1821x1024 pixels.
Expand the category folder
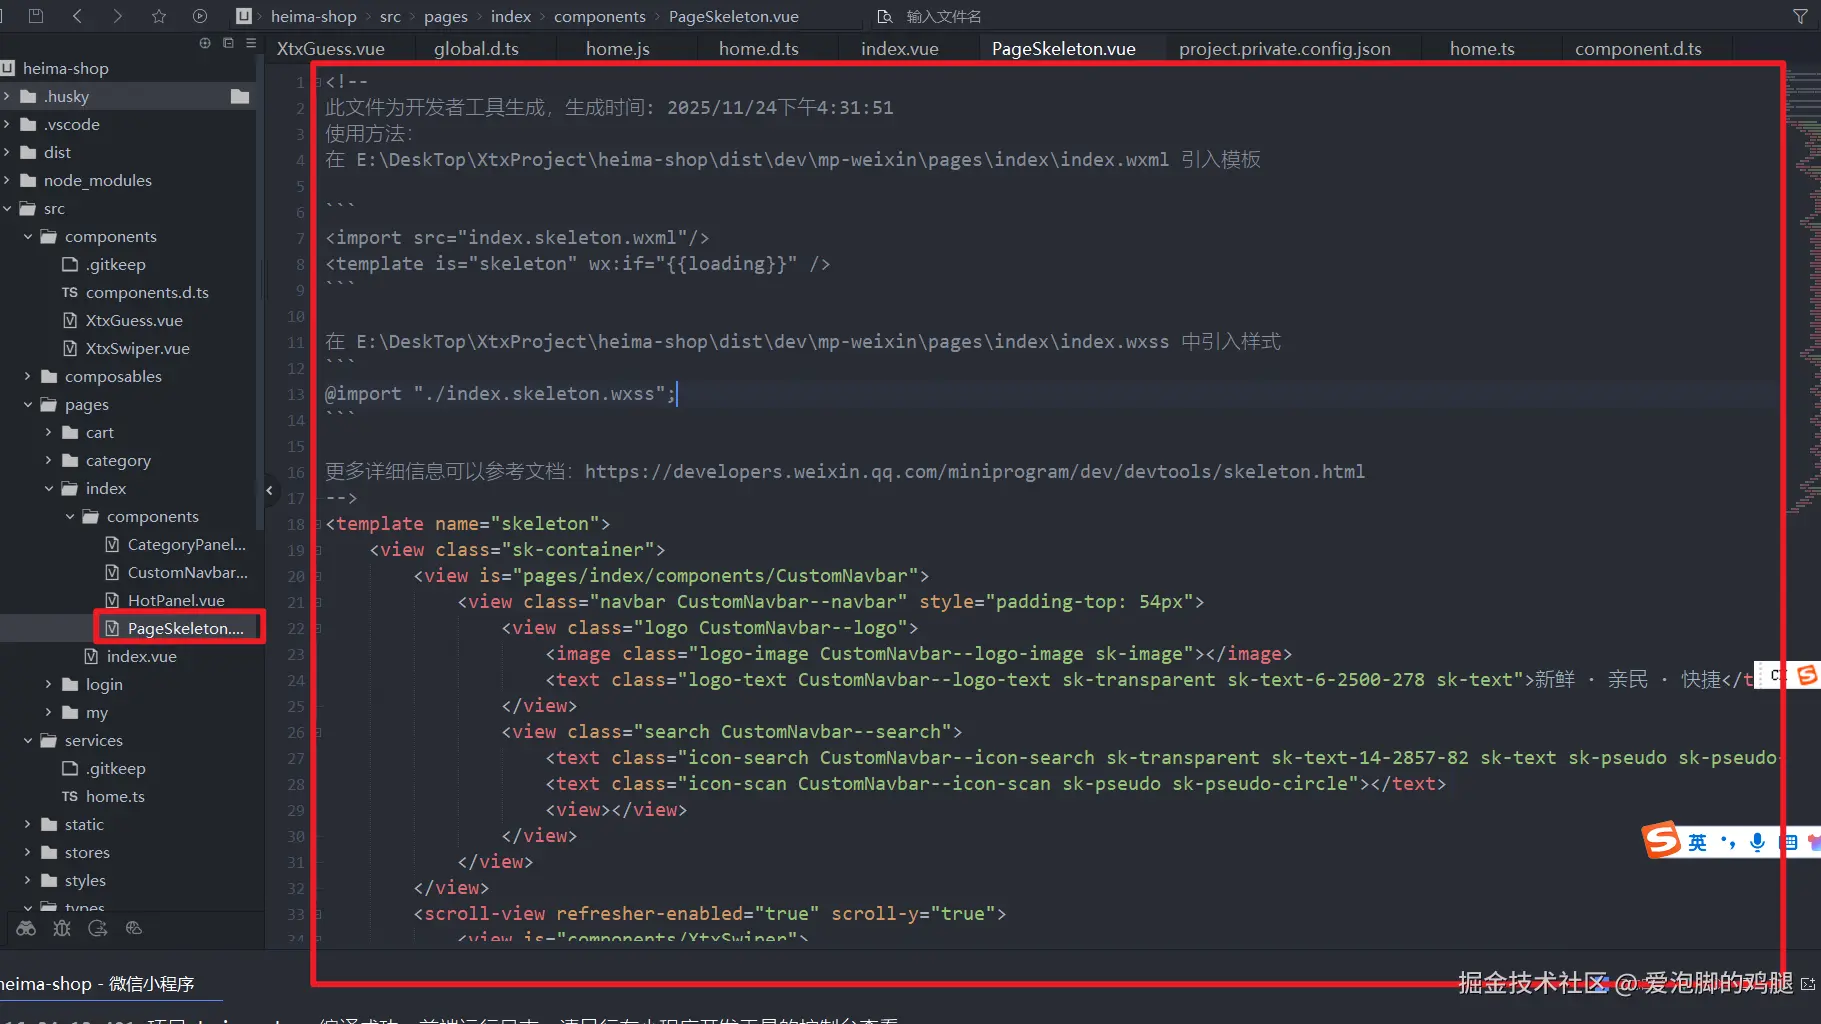coord(49,460)
